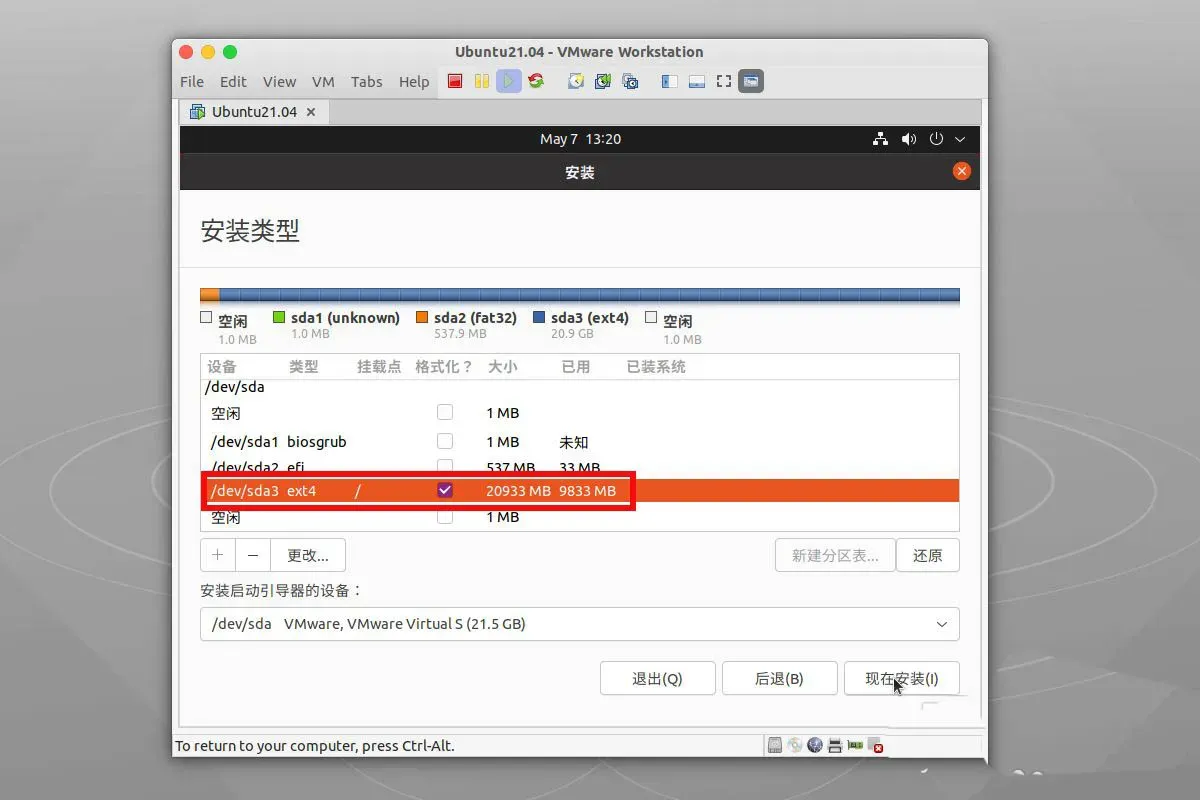The height and width of the screenshot is (800, 1200).
Task: Click the yellow suspend VM toolbar icon
Action: coord(482,82)
